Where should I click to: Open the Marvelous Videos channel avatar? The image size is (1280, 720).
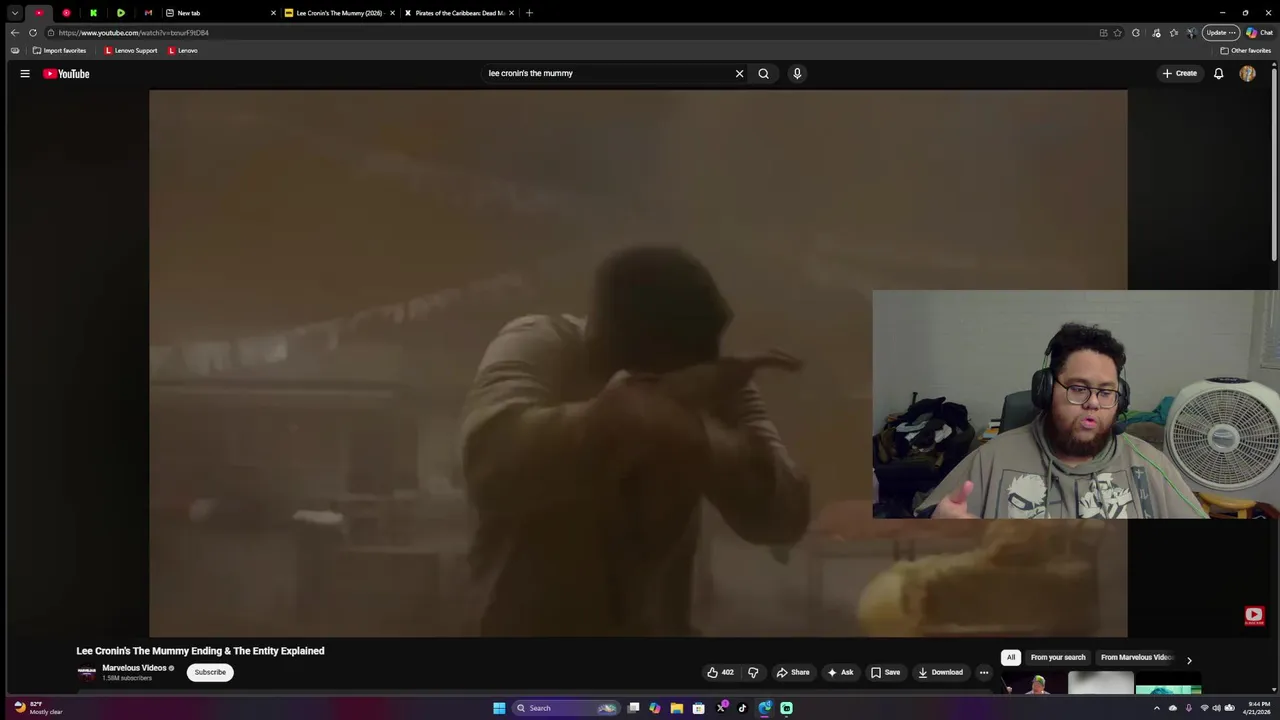[x=87, y=672]
